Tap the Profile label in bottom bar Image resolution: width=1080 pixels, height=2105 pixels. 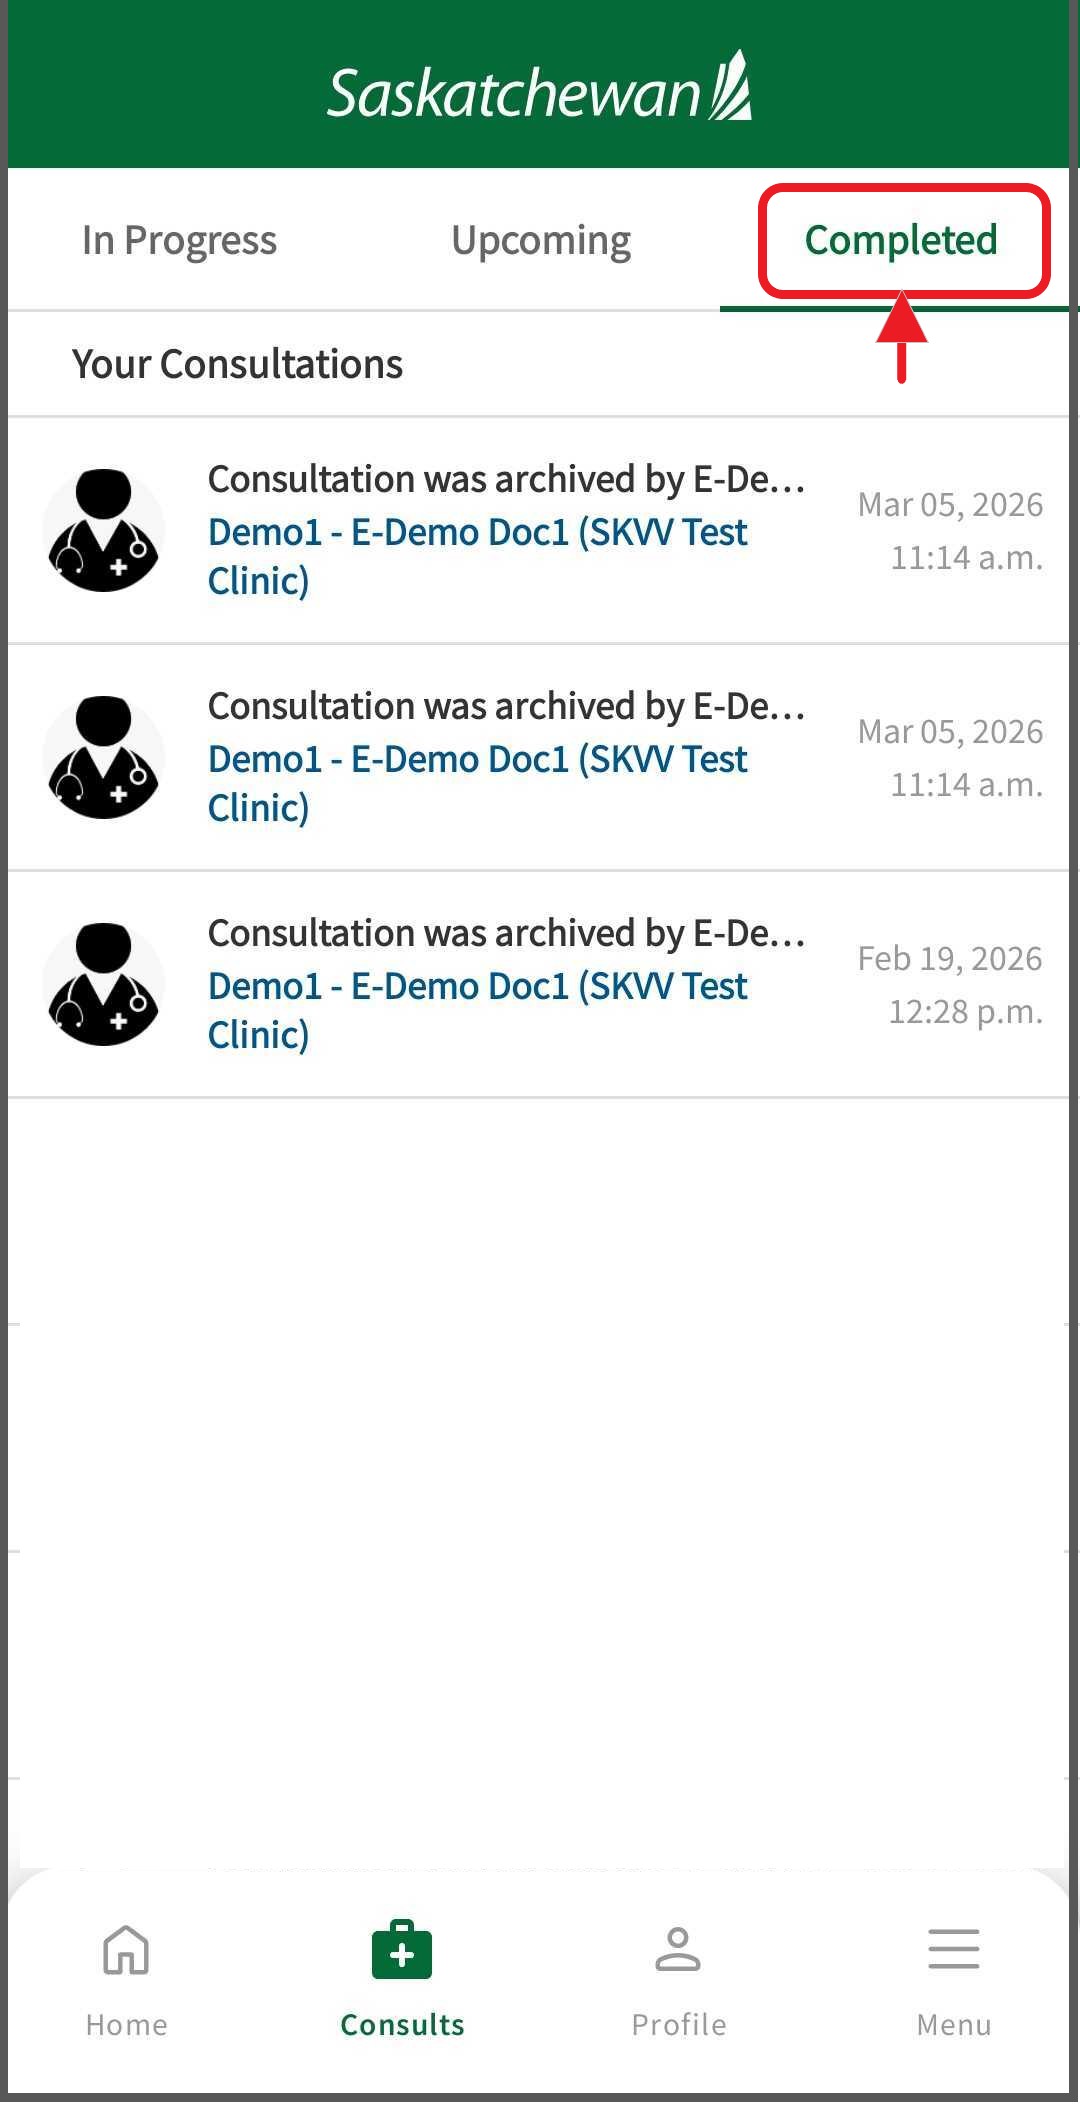(678, 2025)
